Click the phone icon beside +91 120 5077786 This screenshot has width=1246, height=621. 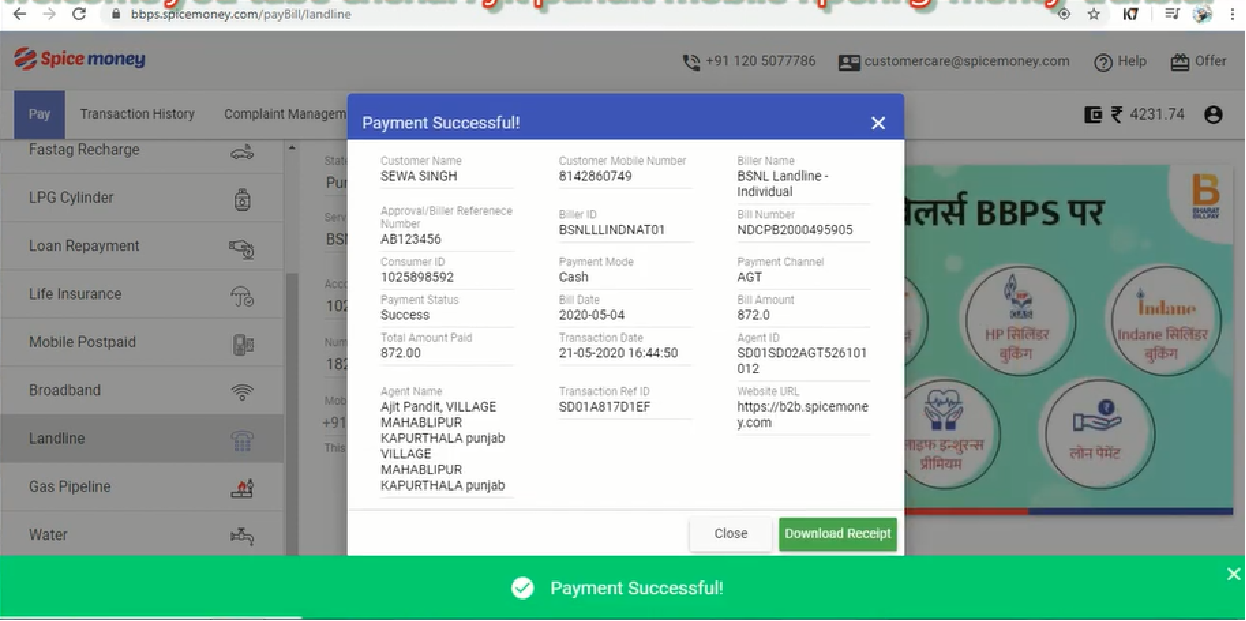tap(691, 62)
